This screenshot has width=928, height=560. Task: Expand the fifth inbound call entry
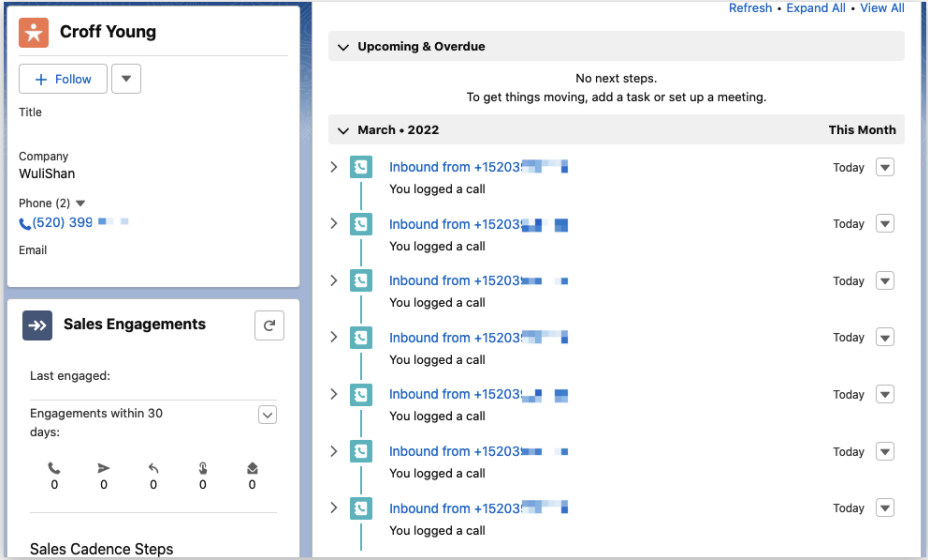pyautogui.click(x=334, y=394)
